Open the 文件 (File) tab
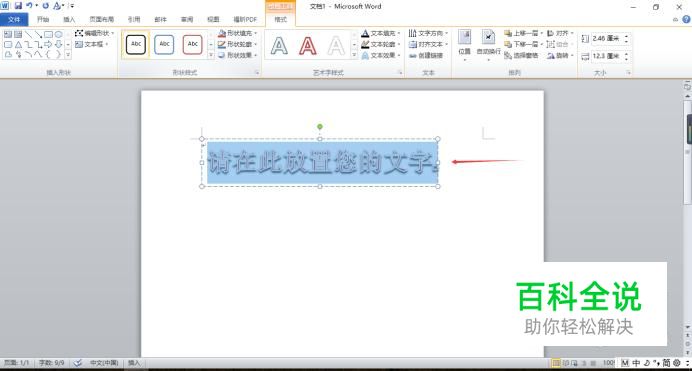692x371 pixels. [x=14, y=19]
